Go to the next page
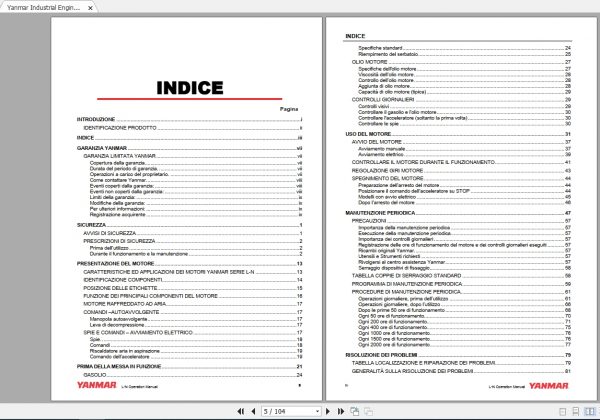Image resolution: width=600 pixels, height=420 pixels. tap(328, 411)
